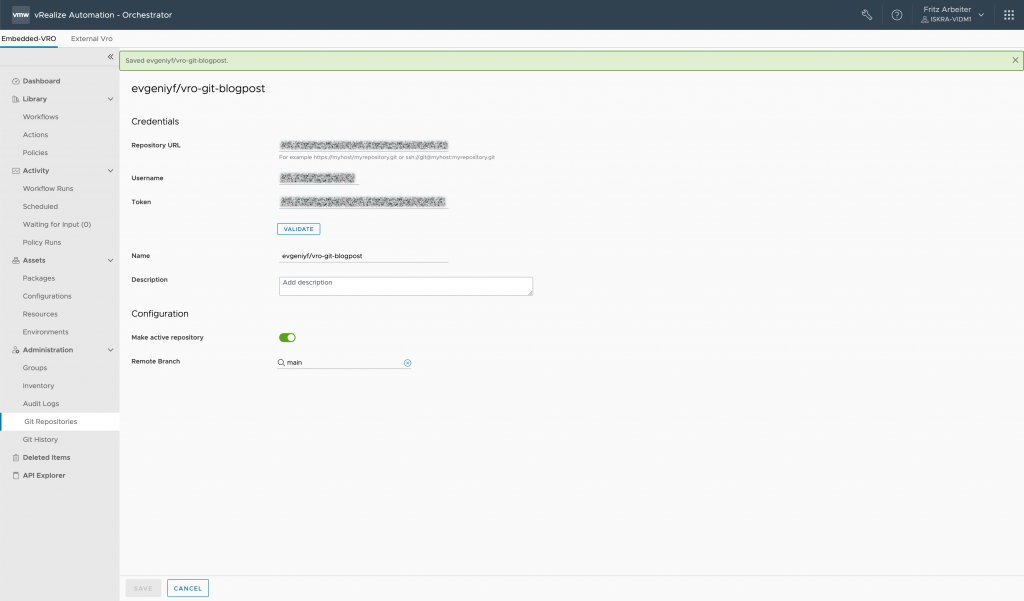Click the wrench settings icon in header
Screen dimensions: 1024x601
pyautogui.click(x=867, y=14)
